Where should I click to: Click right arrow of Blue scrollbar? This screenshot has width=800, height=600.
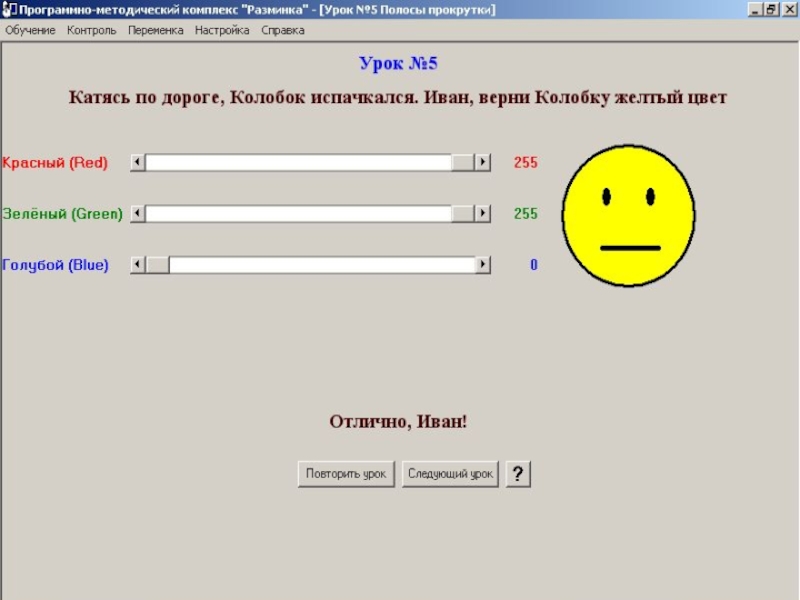point(483,264)
